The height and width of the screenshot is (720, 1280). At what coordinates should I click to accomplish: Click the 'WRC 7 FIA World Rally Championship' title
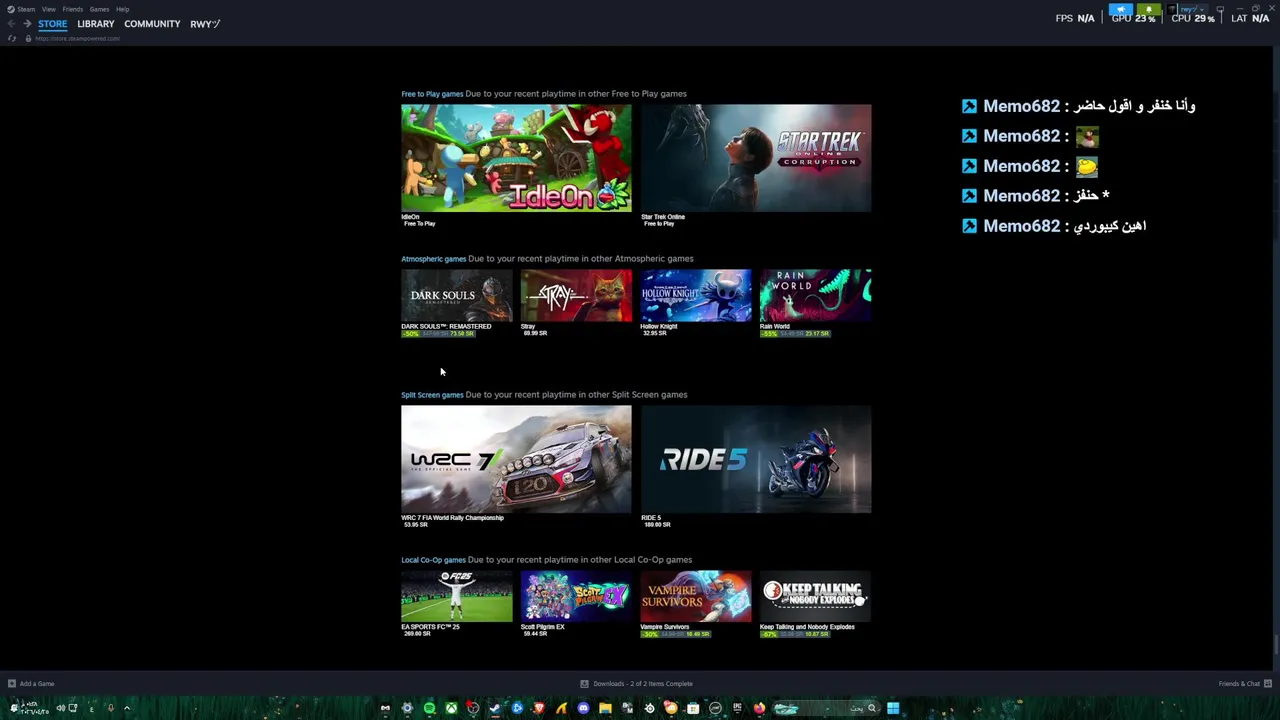tap(452, 518)
